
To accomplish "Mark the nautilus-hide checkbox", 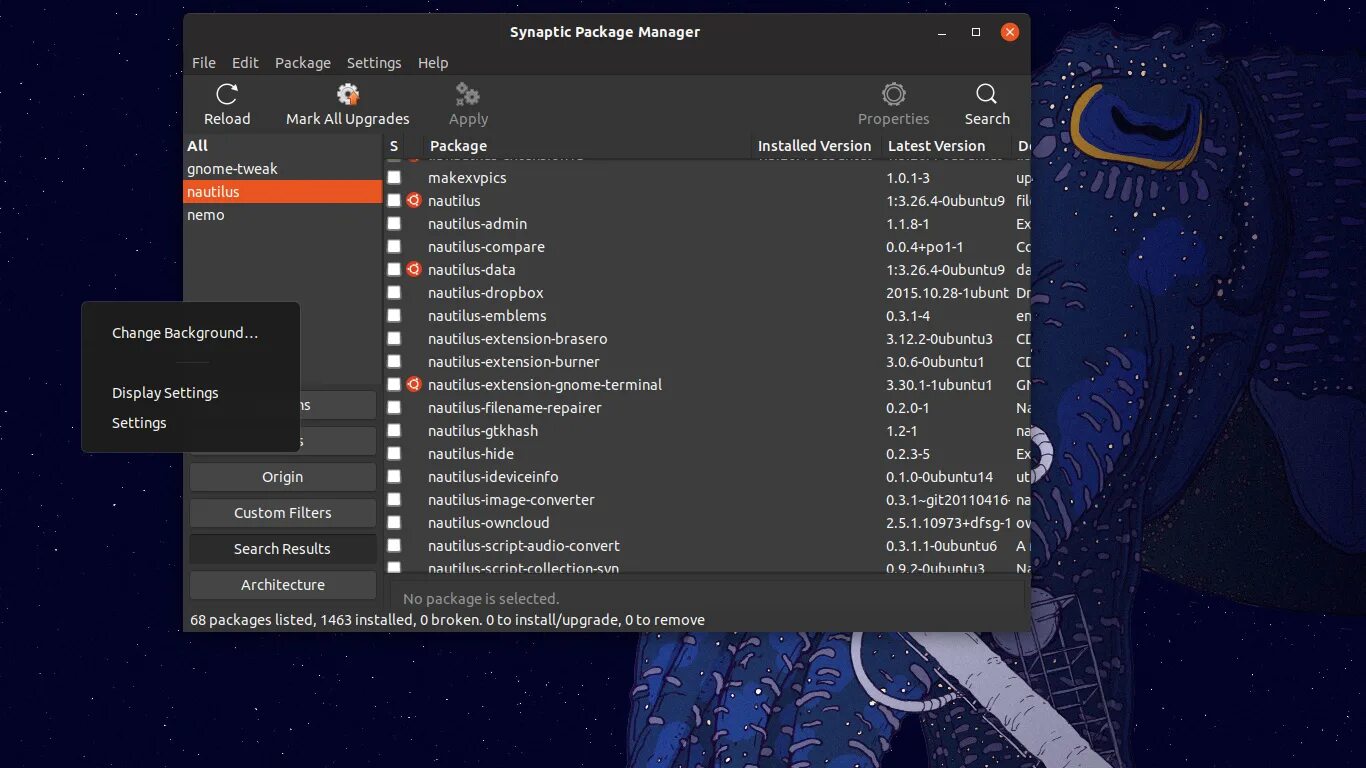I will (394, 454).
